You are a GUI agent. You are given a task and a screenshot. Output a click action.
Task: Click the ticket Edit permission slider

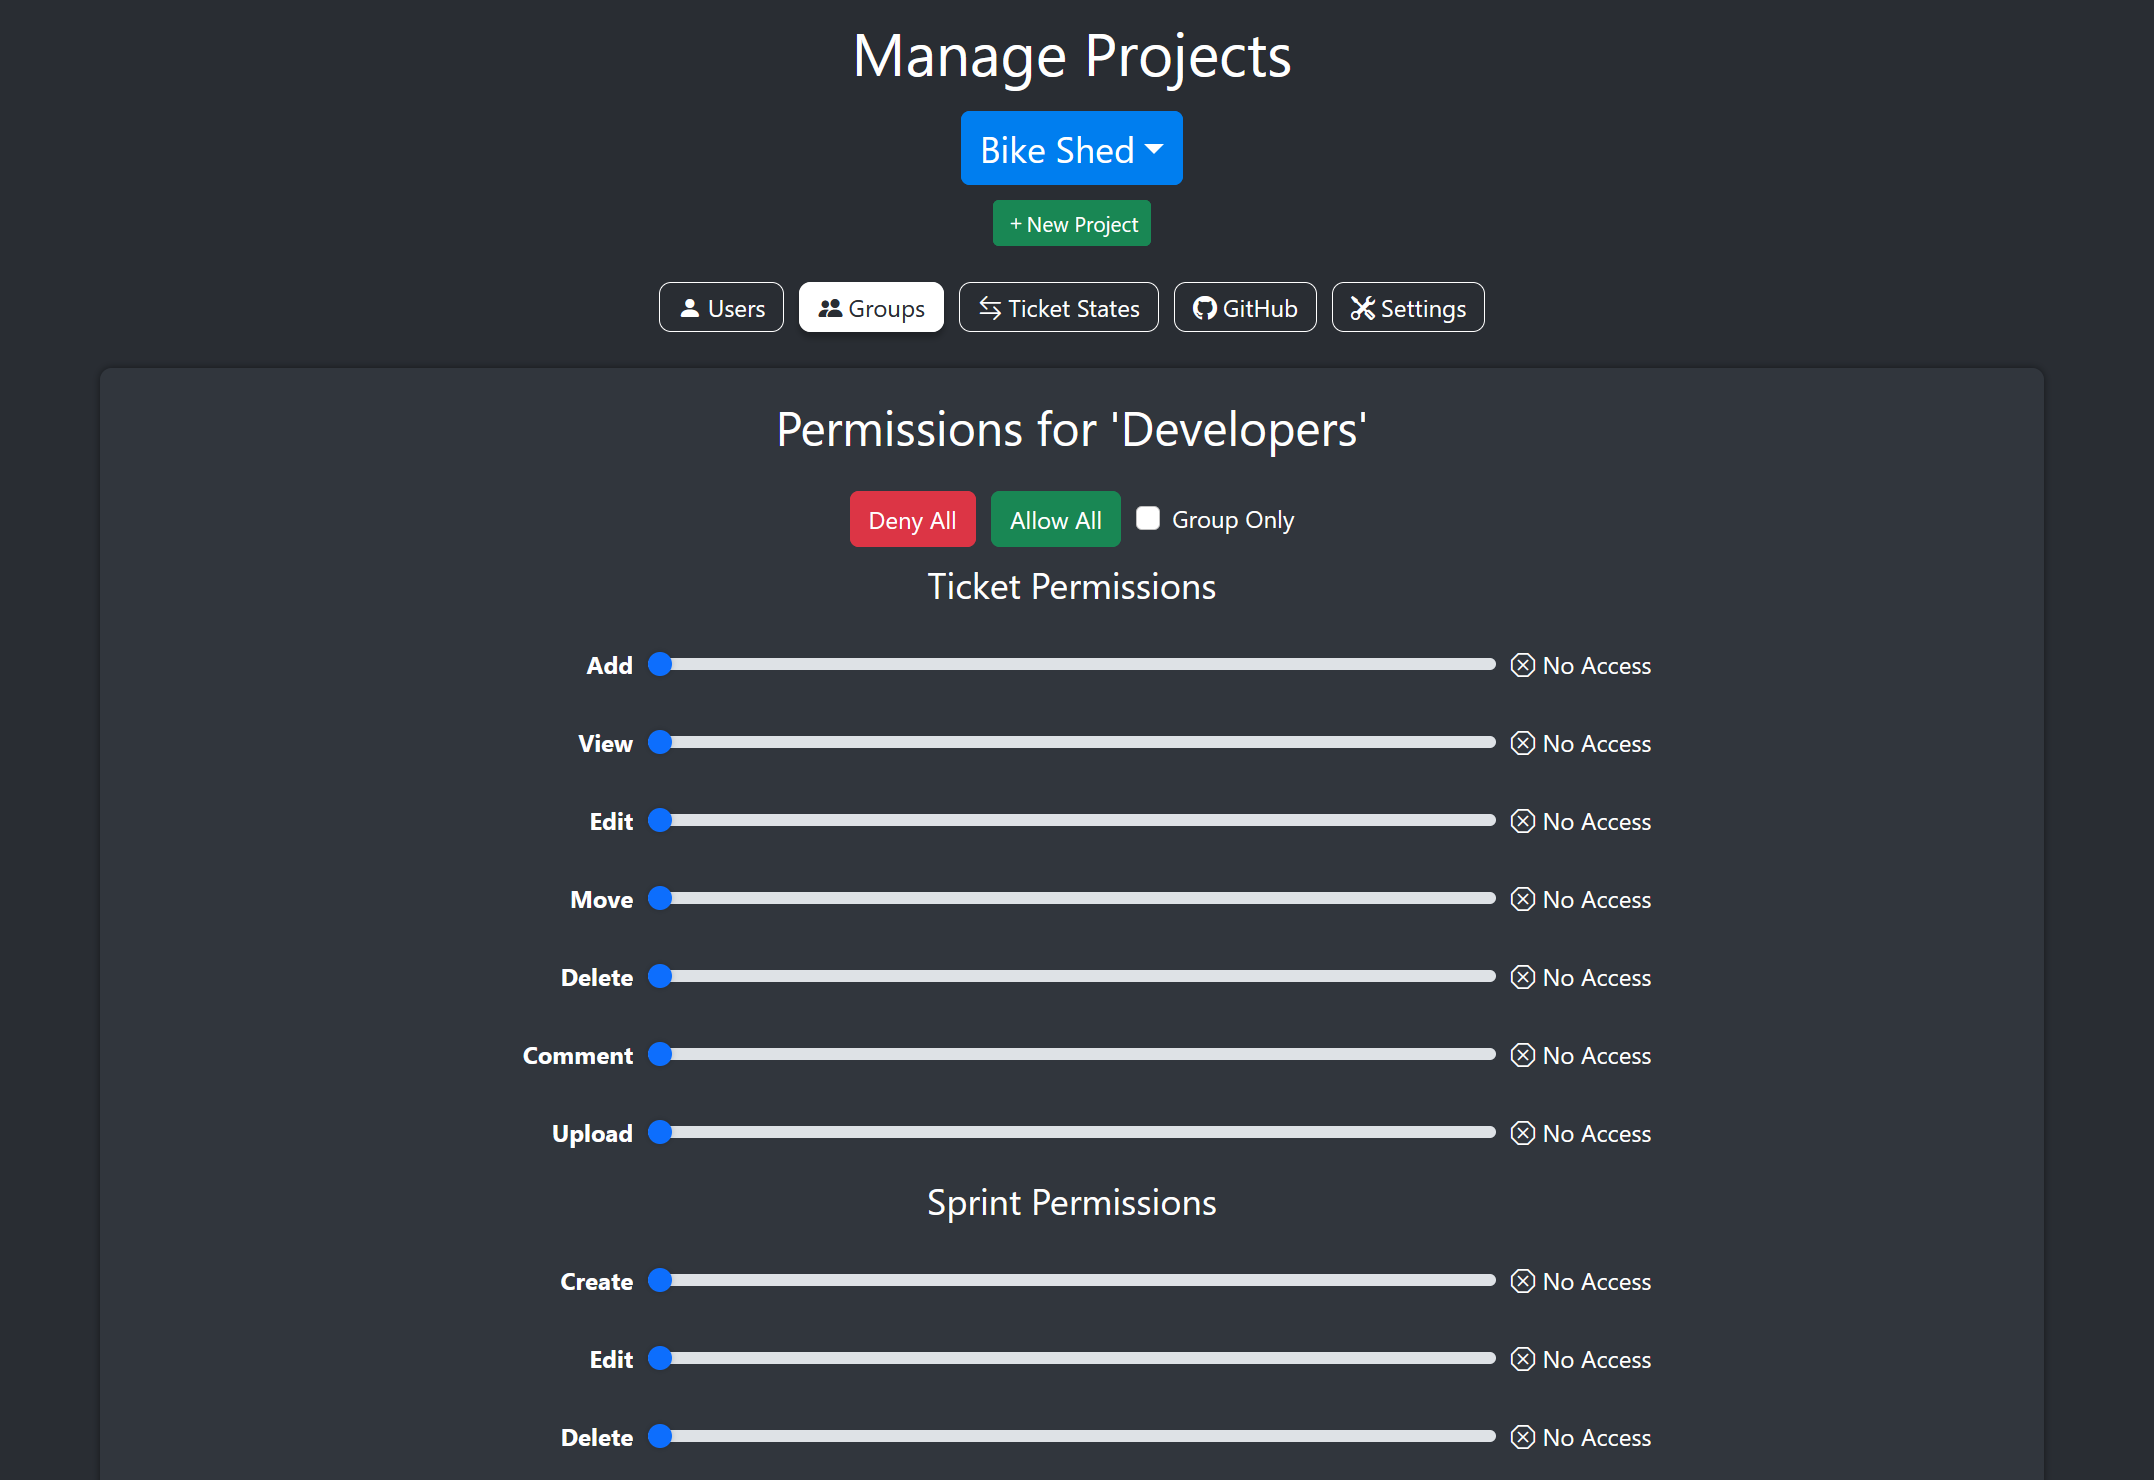[x=1072, y=821]
